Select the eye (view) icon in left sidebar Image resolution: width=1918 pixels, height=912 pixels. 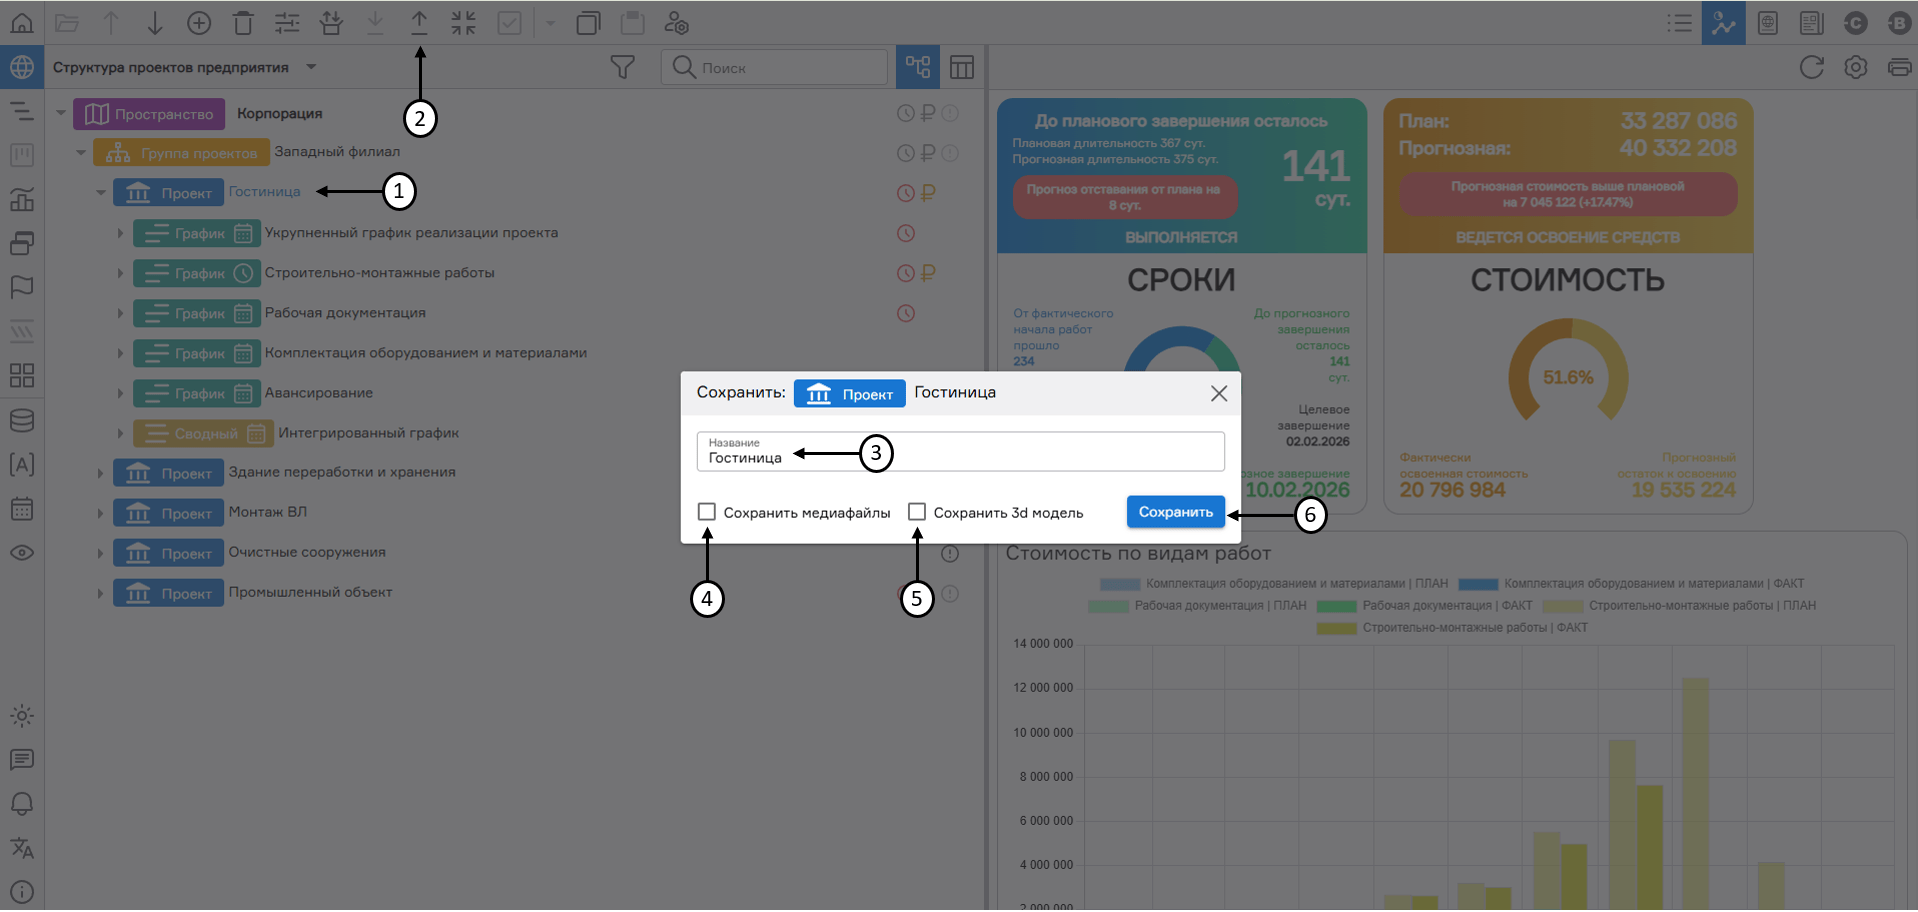coord(22,552)
